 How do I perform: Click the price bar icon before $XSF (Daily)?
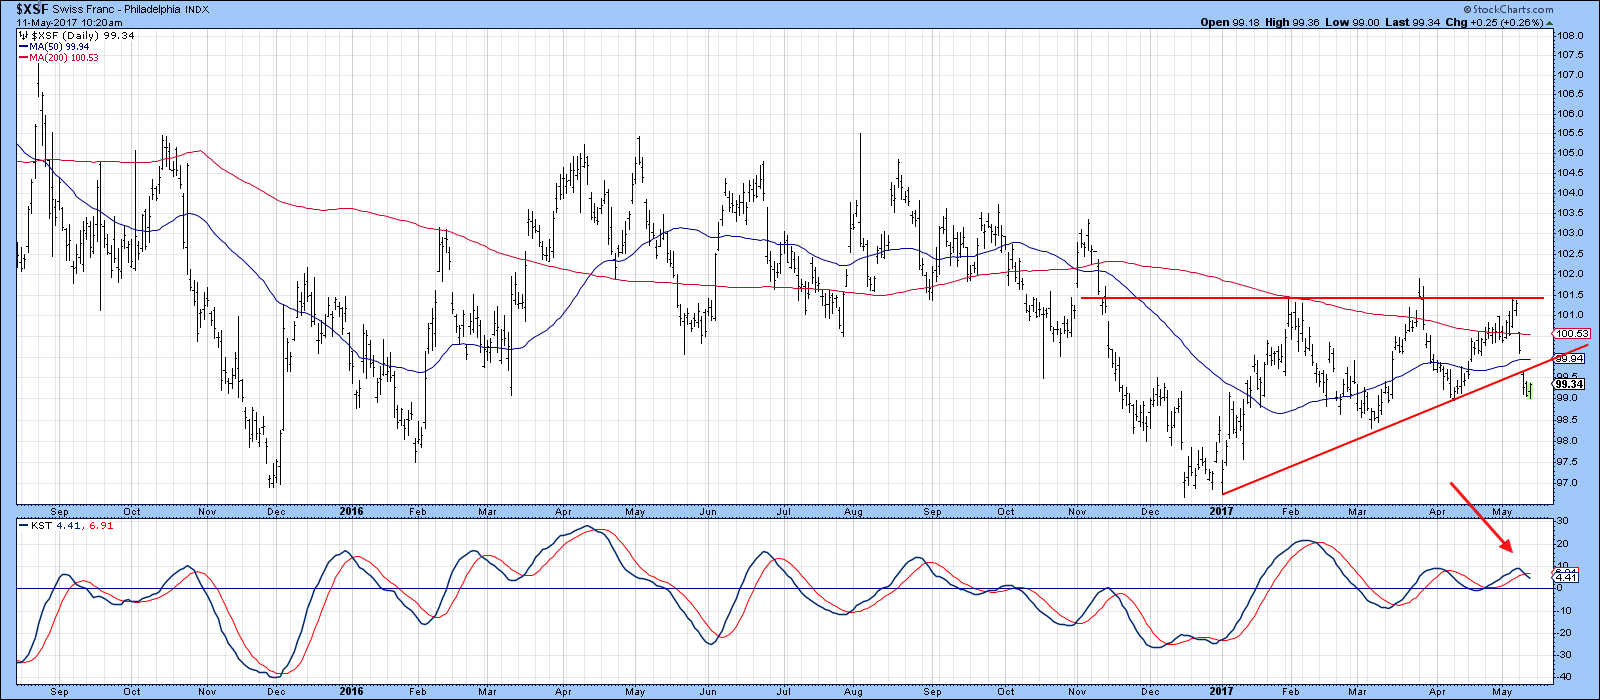point(23,35)
